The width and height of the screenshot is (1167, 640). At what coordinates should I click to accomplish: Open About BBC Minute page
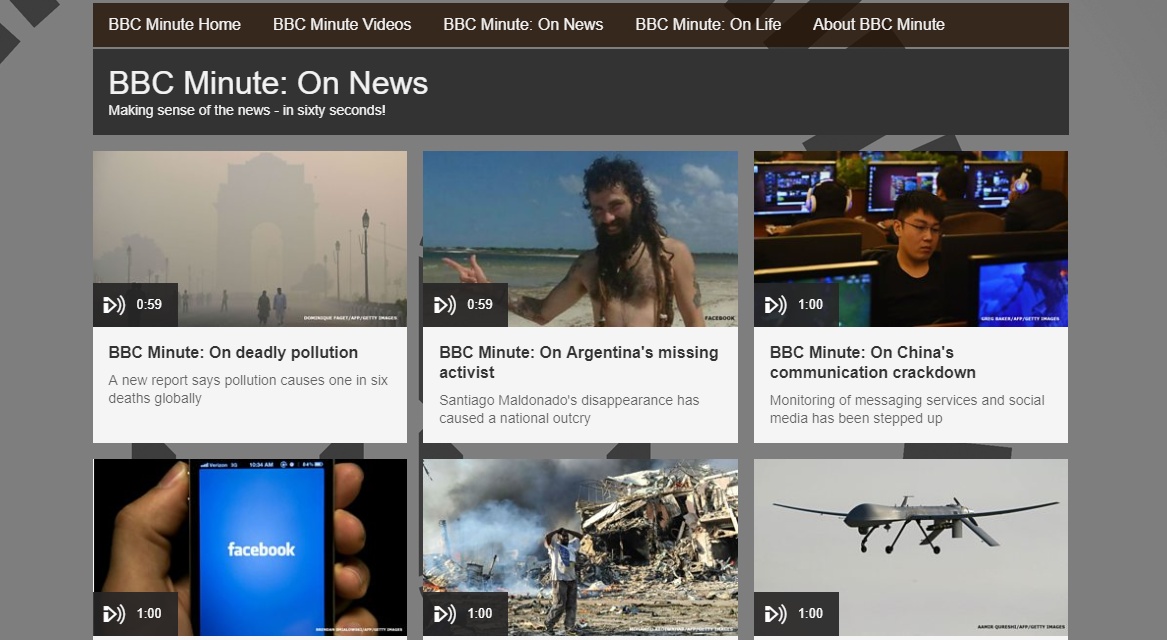878,25
